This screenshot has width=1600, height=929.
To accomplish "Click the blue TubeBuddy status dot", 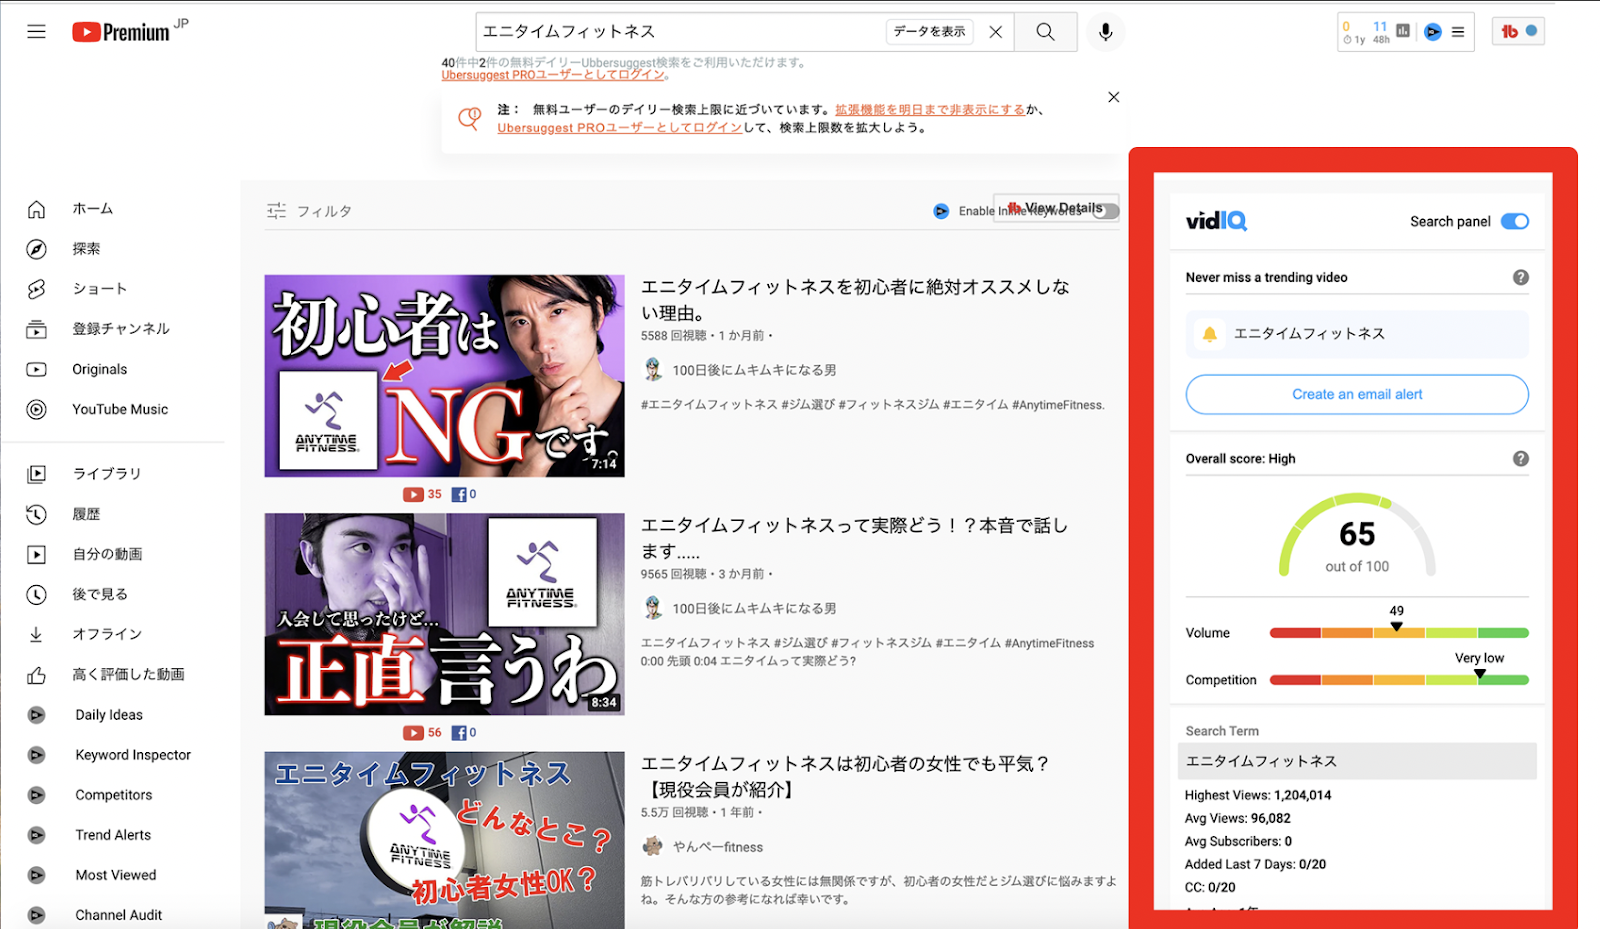I will tap(1531, 31).
